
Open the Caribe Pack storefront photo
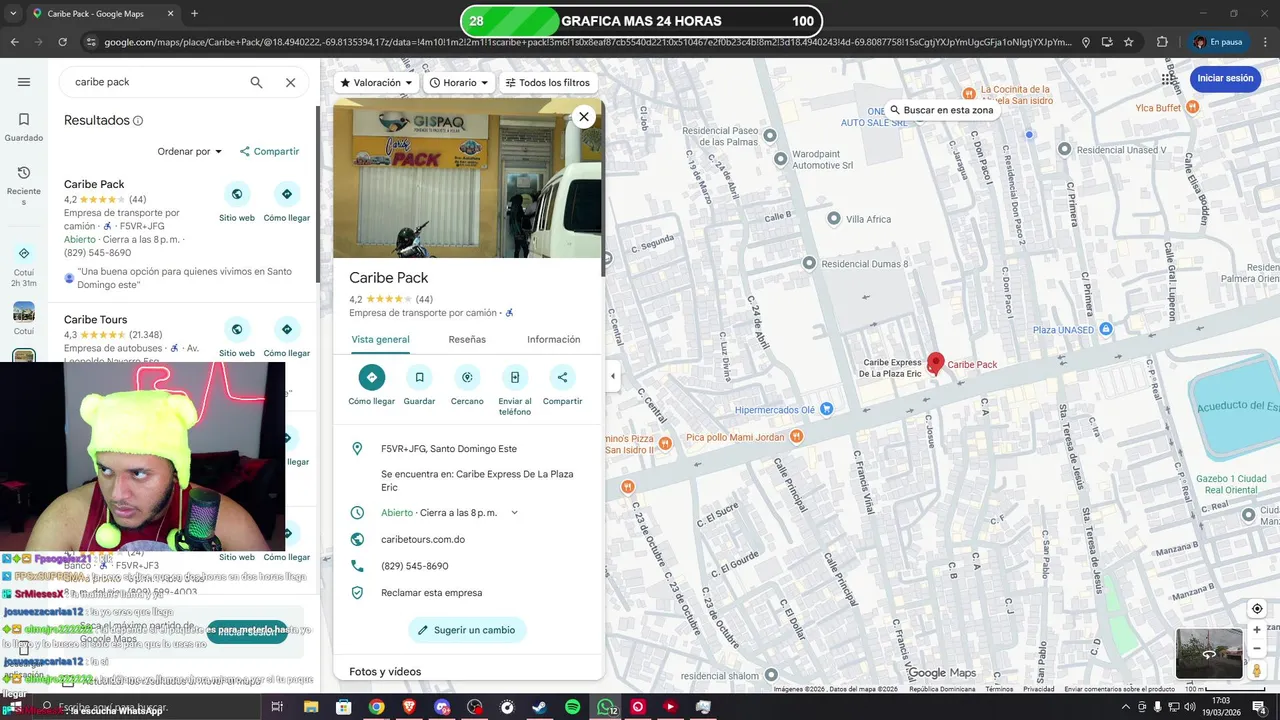[x=468, y=178]
